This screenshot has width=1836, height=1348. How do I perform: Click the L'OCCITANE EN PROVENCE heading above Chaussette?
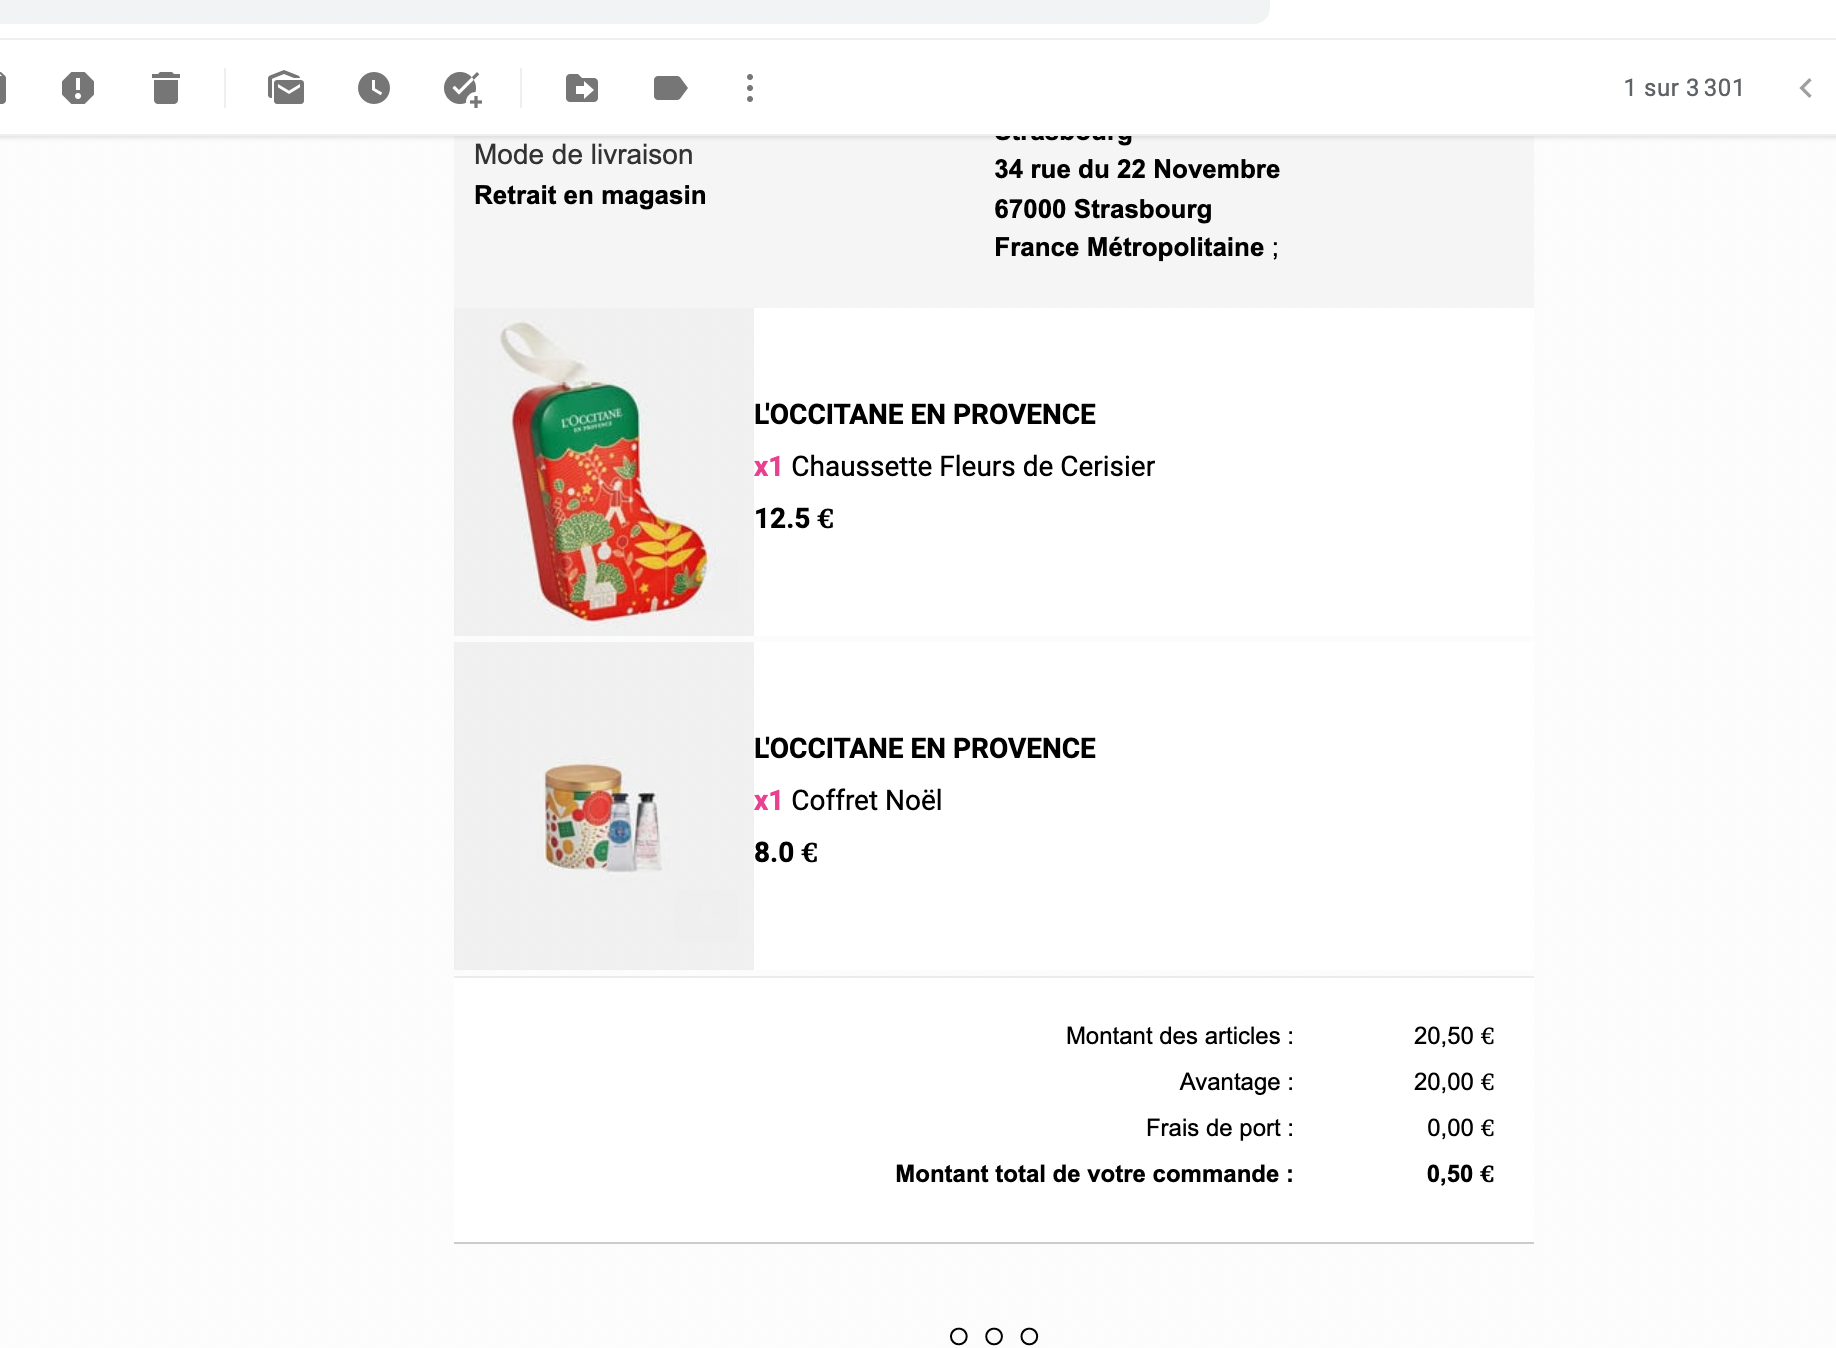pos(925,415)
